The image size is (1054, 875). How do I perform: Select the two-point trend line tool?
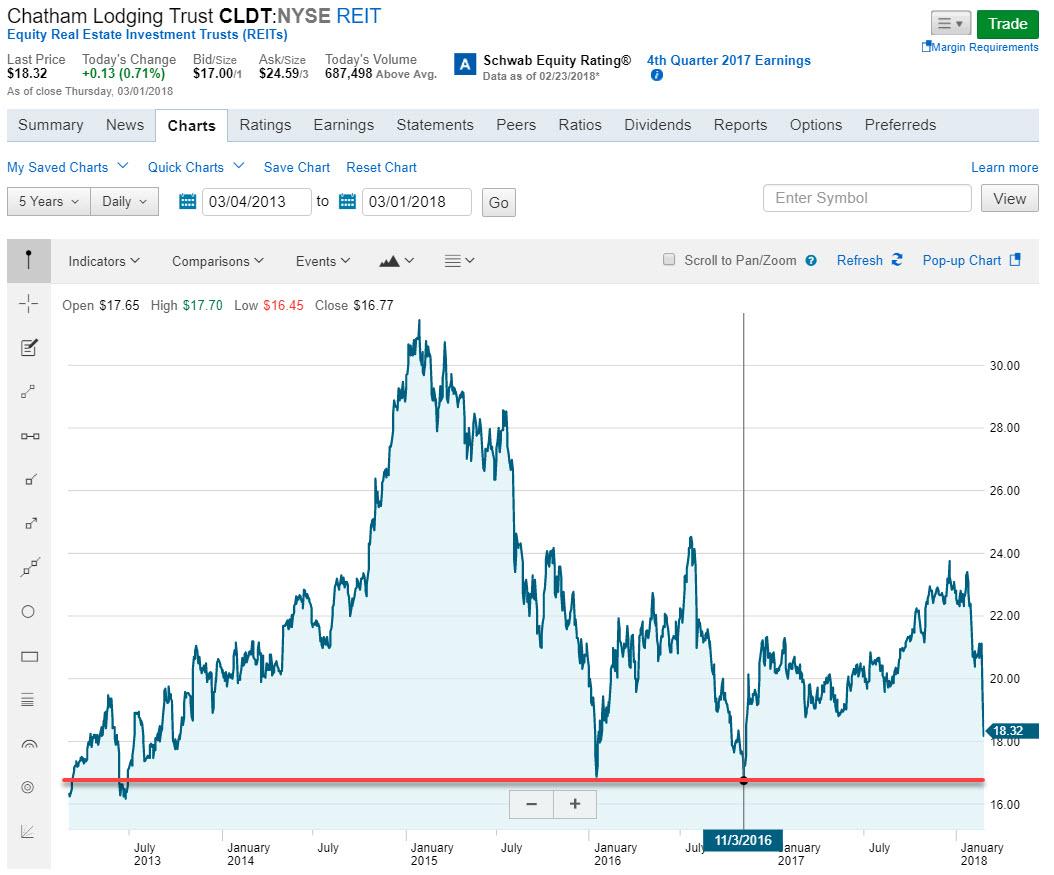[x=28, y=392]
